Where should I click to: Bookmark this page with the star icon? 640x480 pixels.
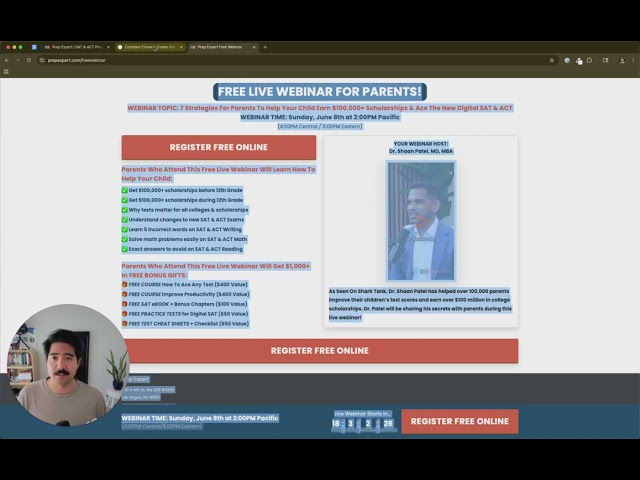pyautogui.click(x=551, y=60)
